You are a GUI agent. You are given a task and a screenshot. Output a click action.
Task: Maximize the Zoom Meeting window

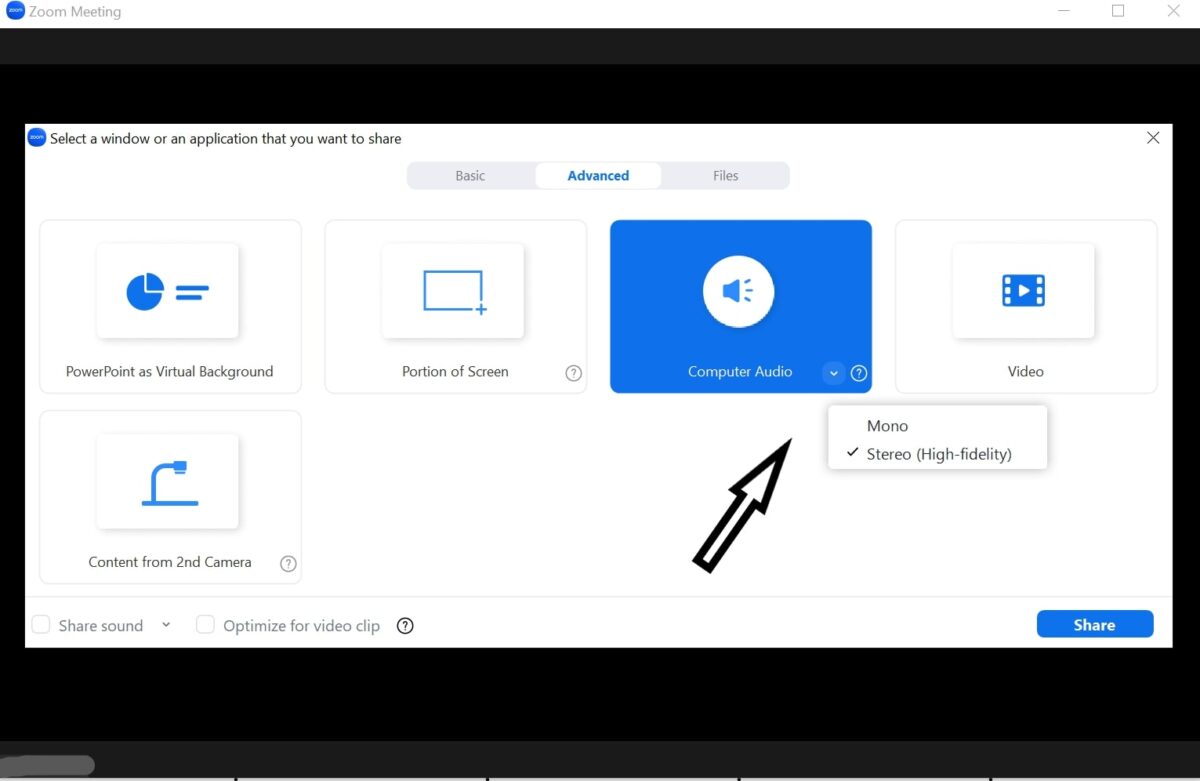pyautogui.click(x=1118, y=11)
